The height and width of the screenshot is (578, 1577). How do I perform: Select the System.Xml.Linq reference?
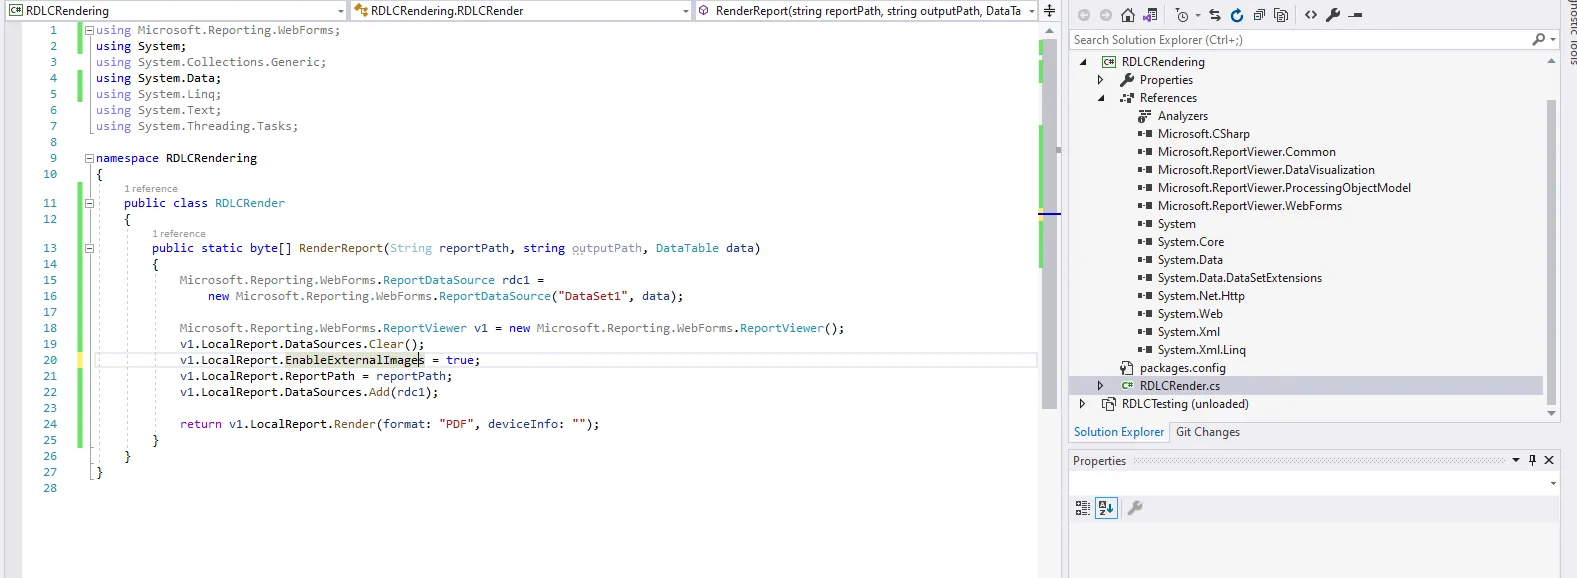(x=1202, y=350)
